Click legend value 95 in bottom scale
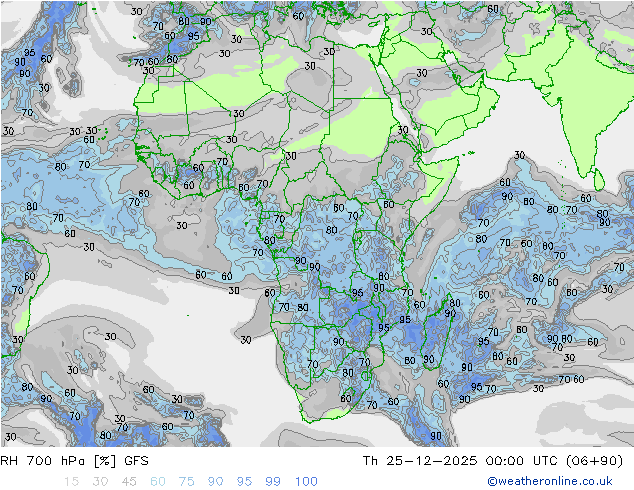 [x=244, y=482]
